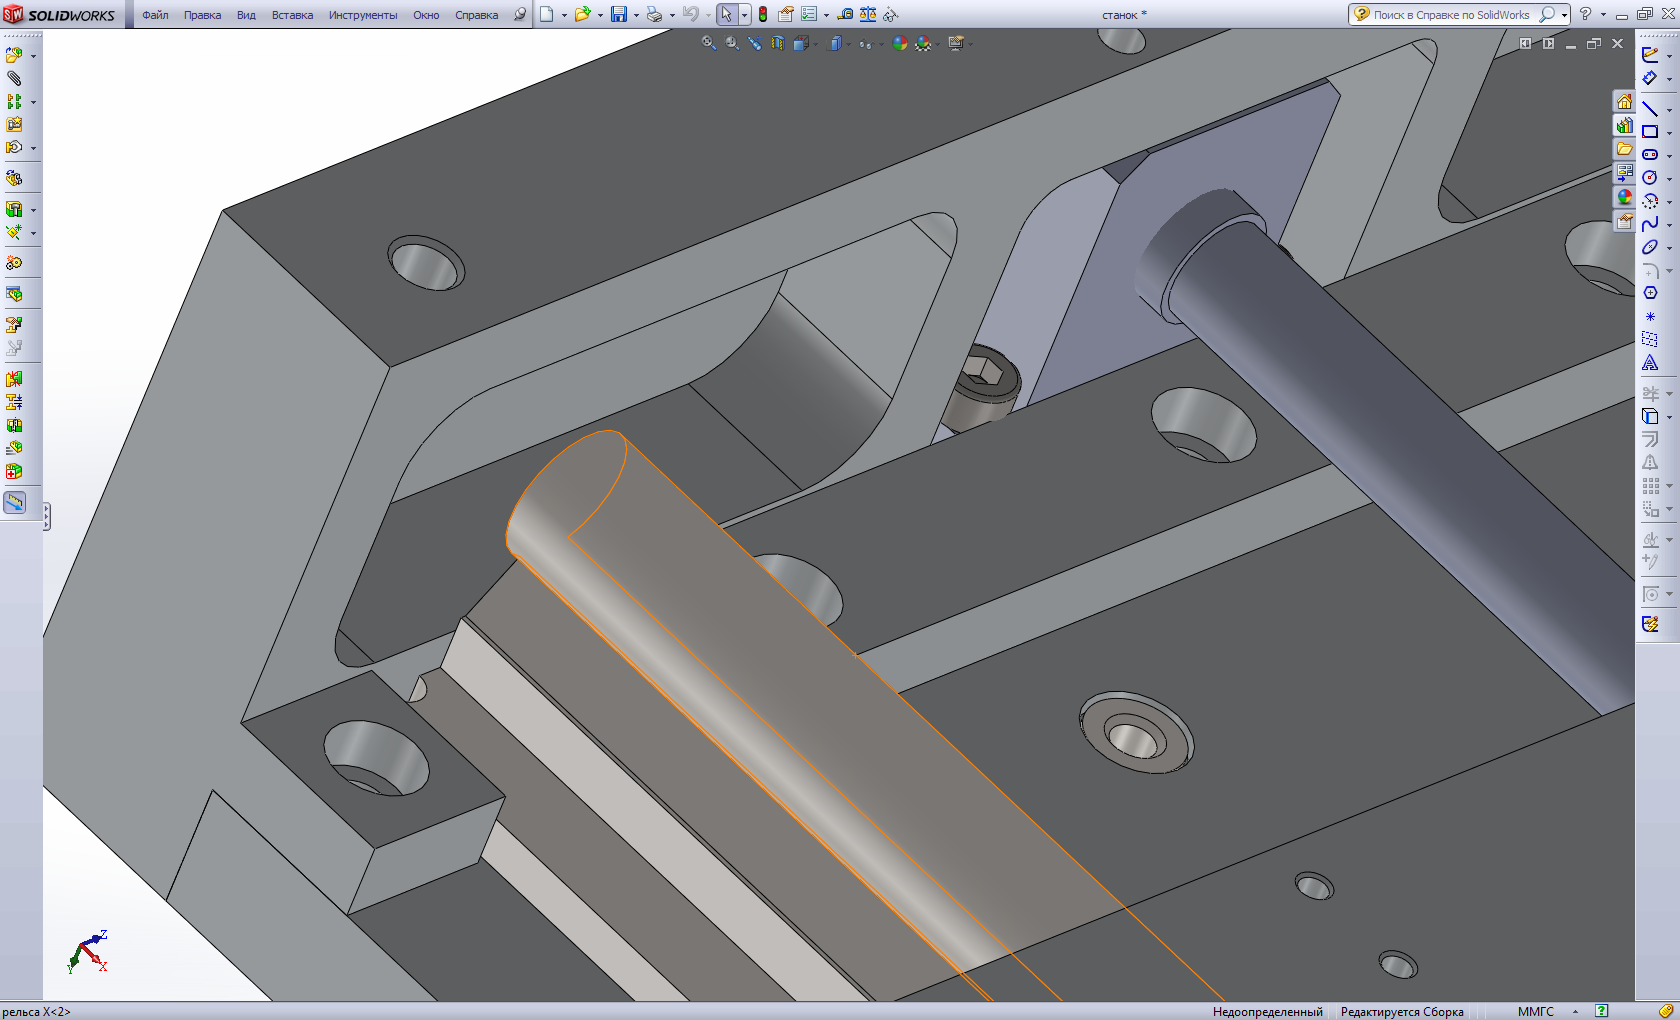
Task: Click the Print icon
Action: click(654, 15)
